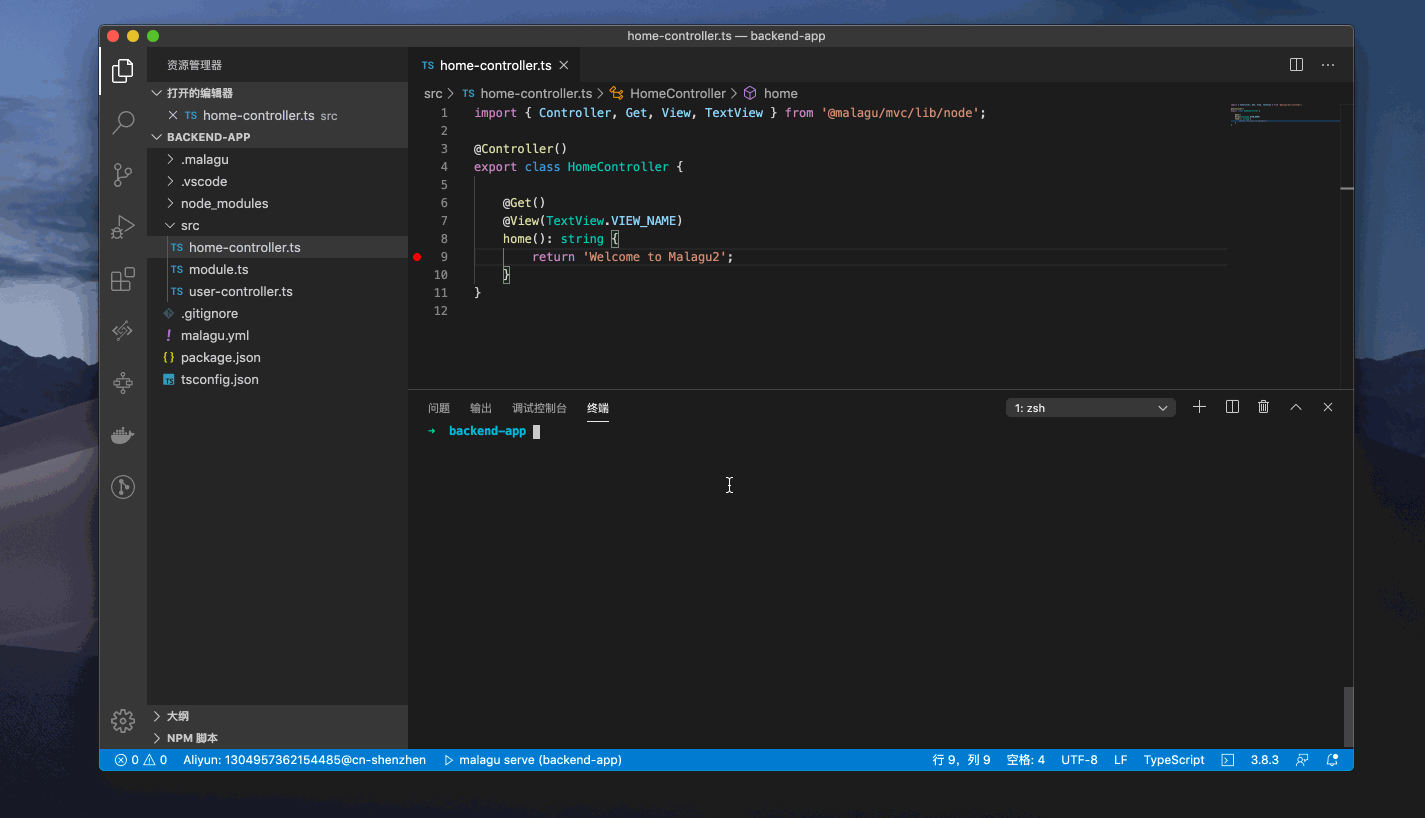Open the Search view in activity bar

123,123
